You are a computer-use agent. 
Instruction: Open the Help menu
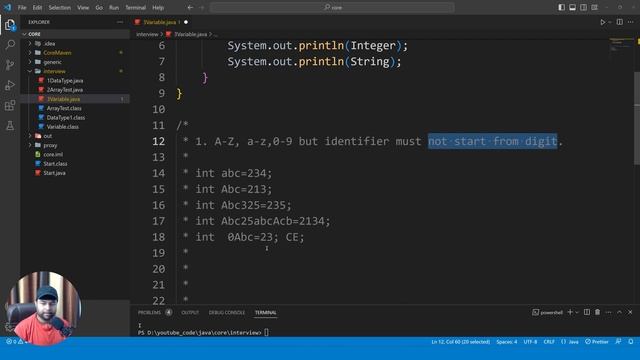(x=158, y=7)
